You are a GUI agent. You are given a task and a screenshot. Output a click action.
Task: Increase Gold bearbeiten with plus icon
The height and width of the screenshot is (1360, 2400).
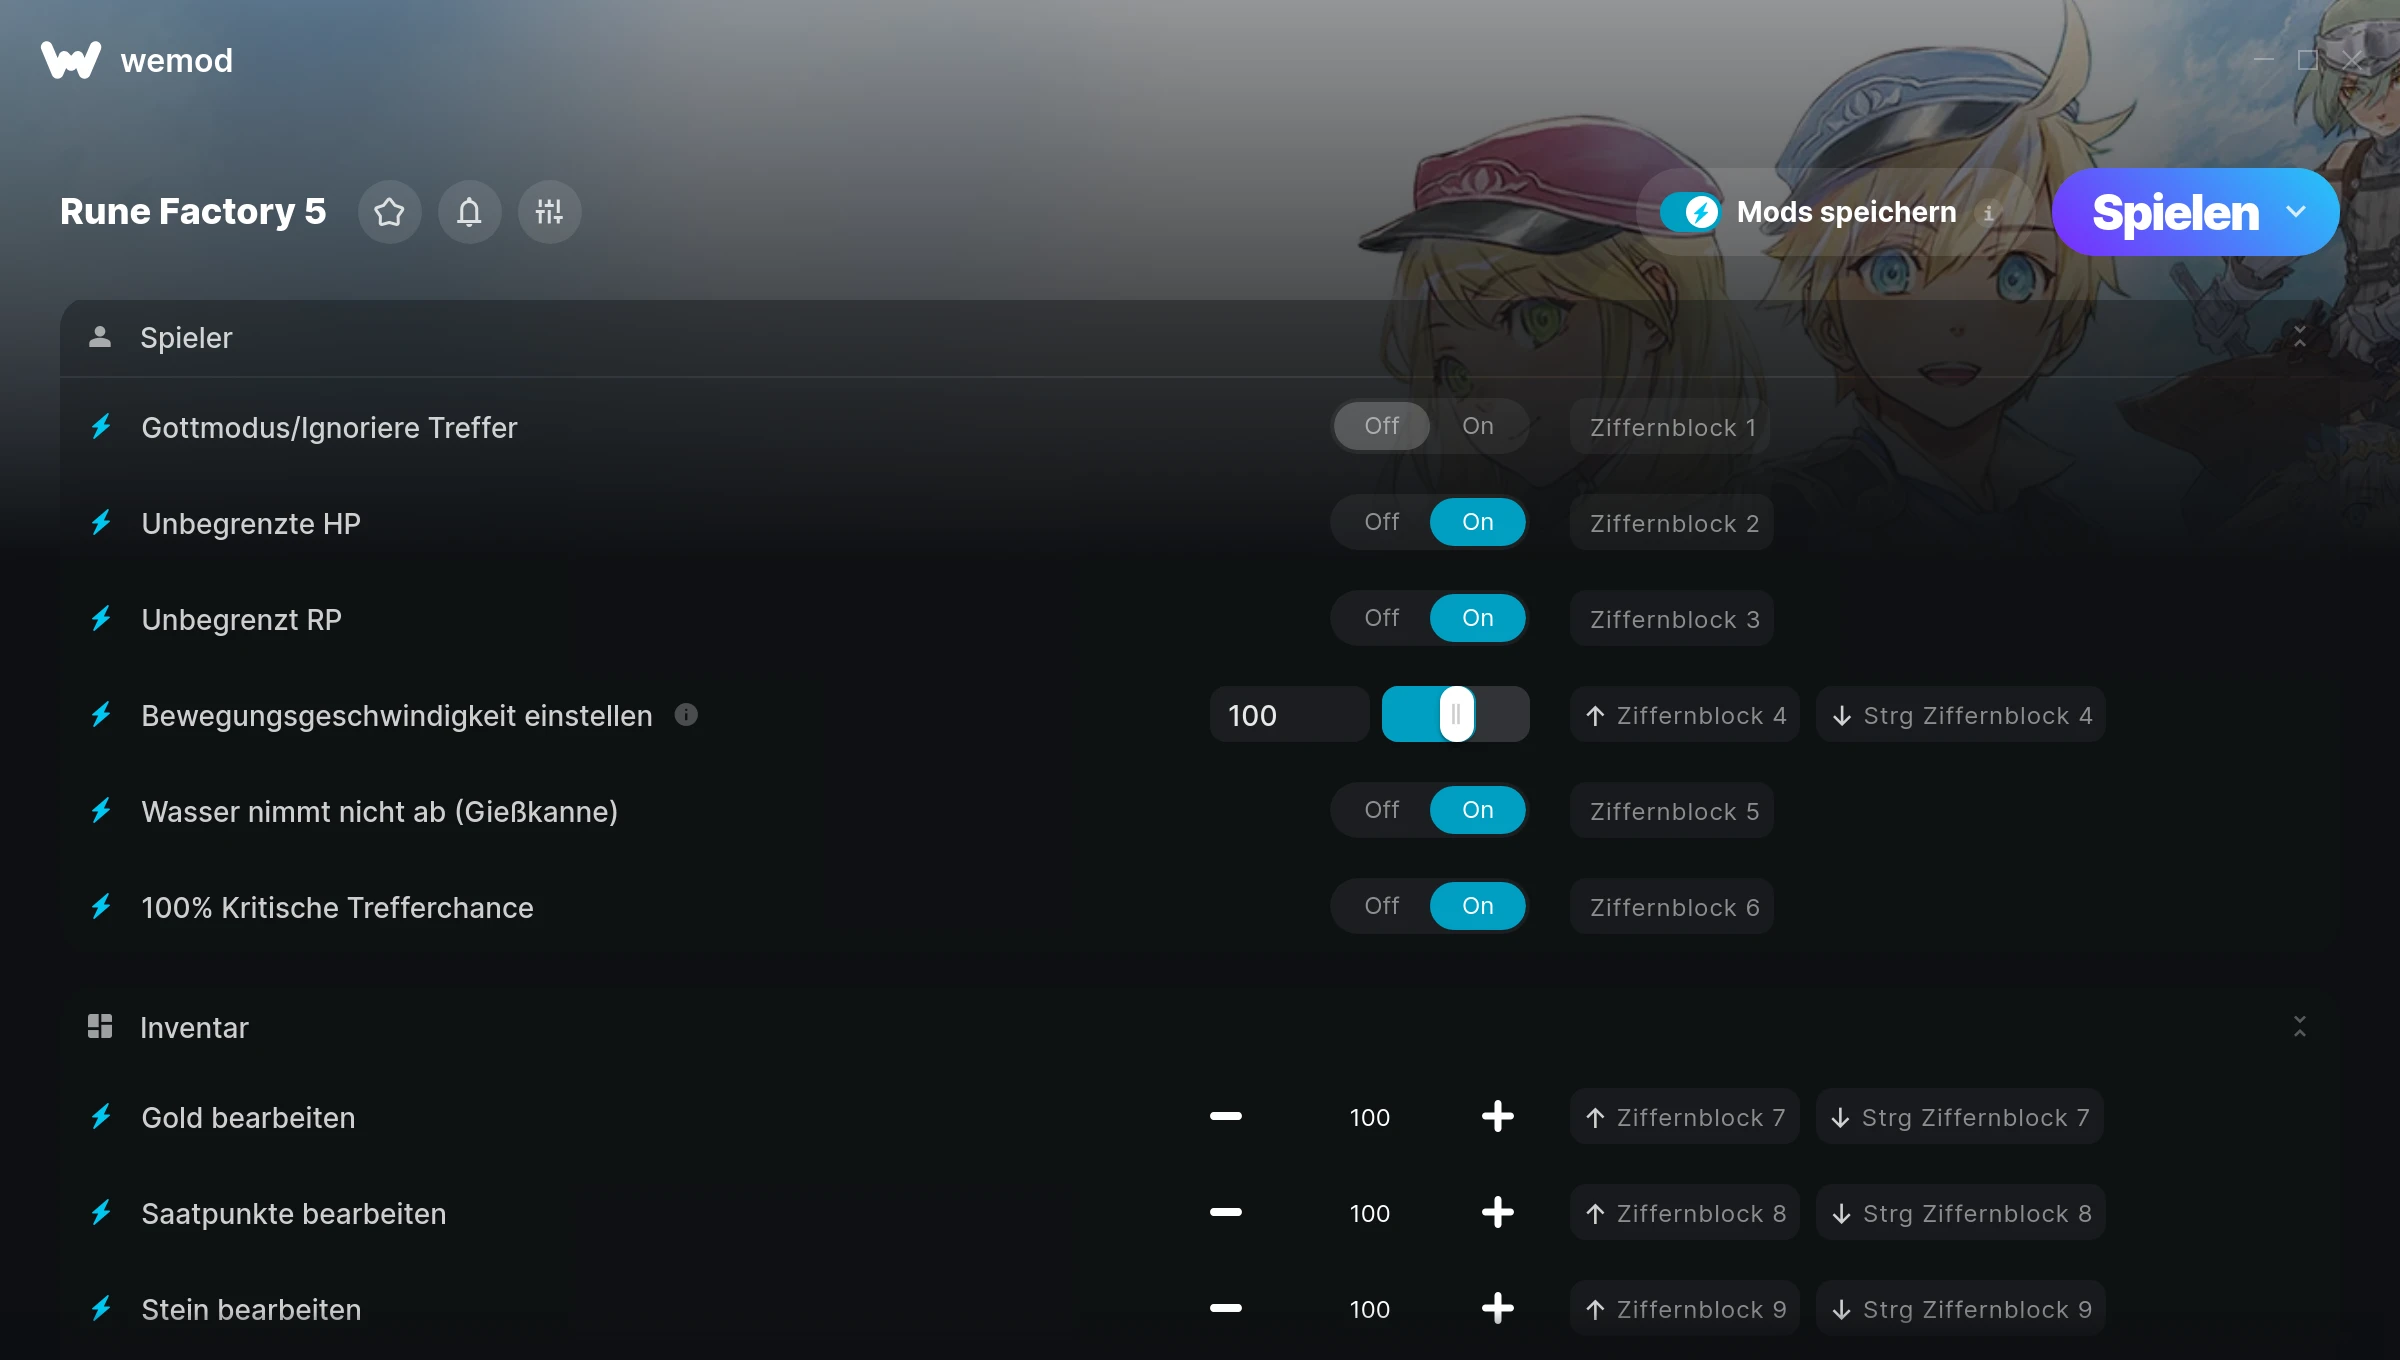coord(1497,1116)
